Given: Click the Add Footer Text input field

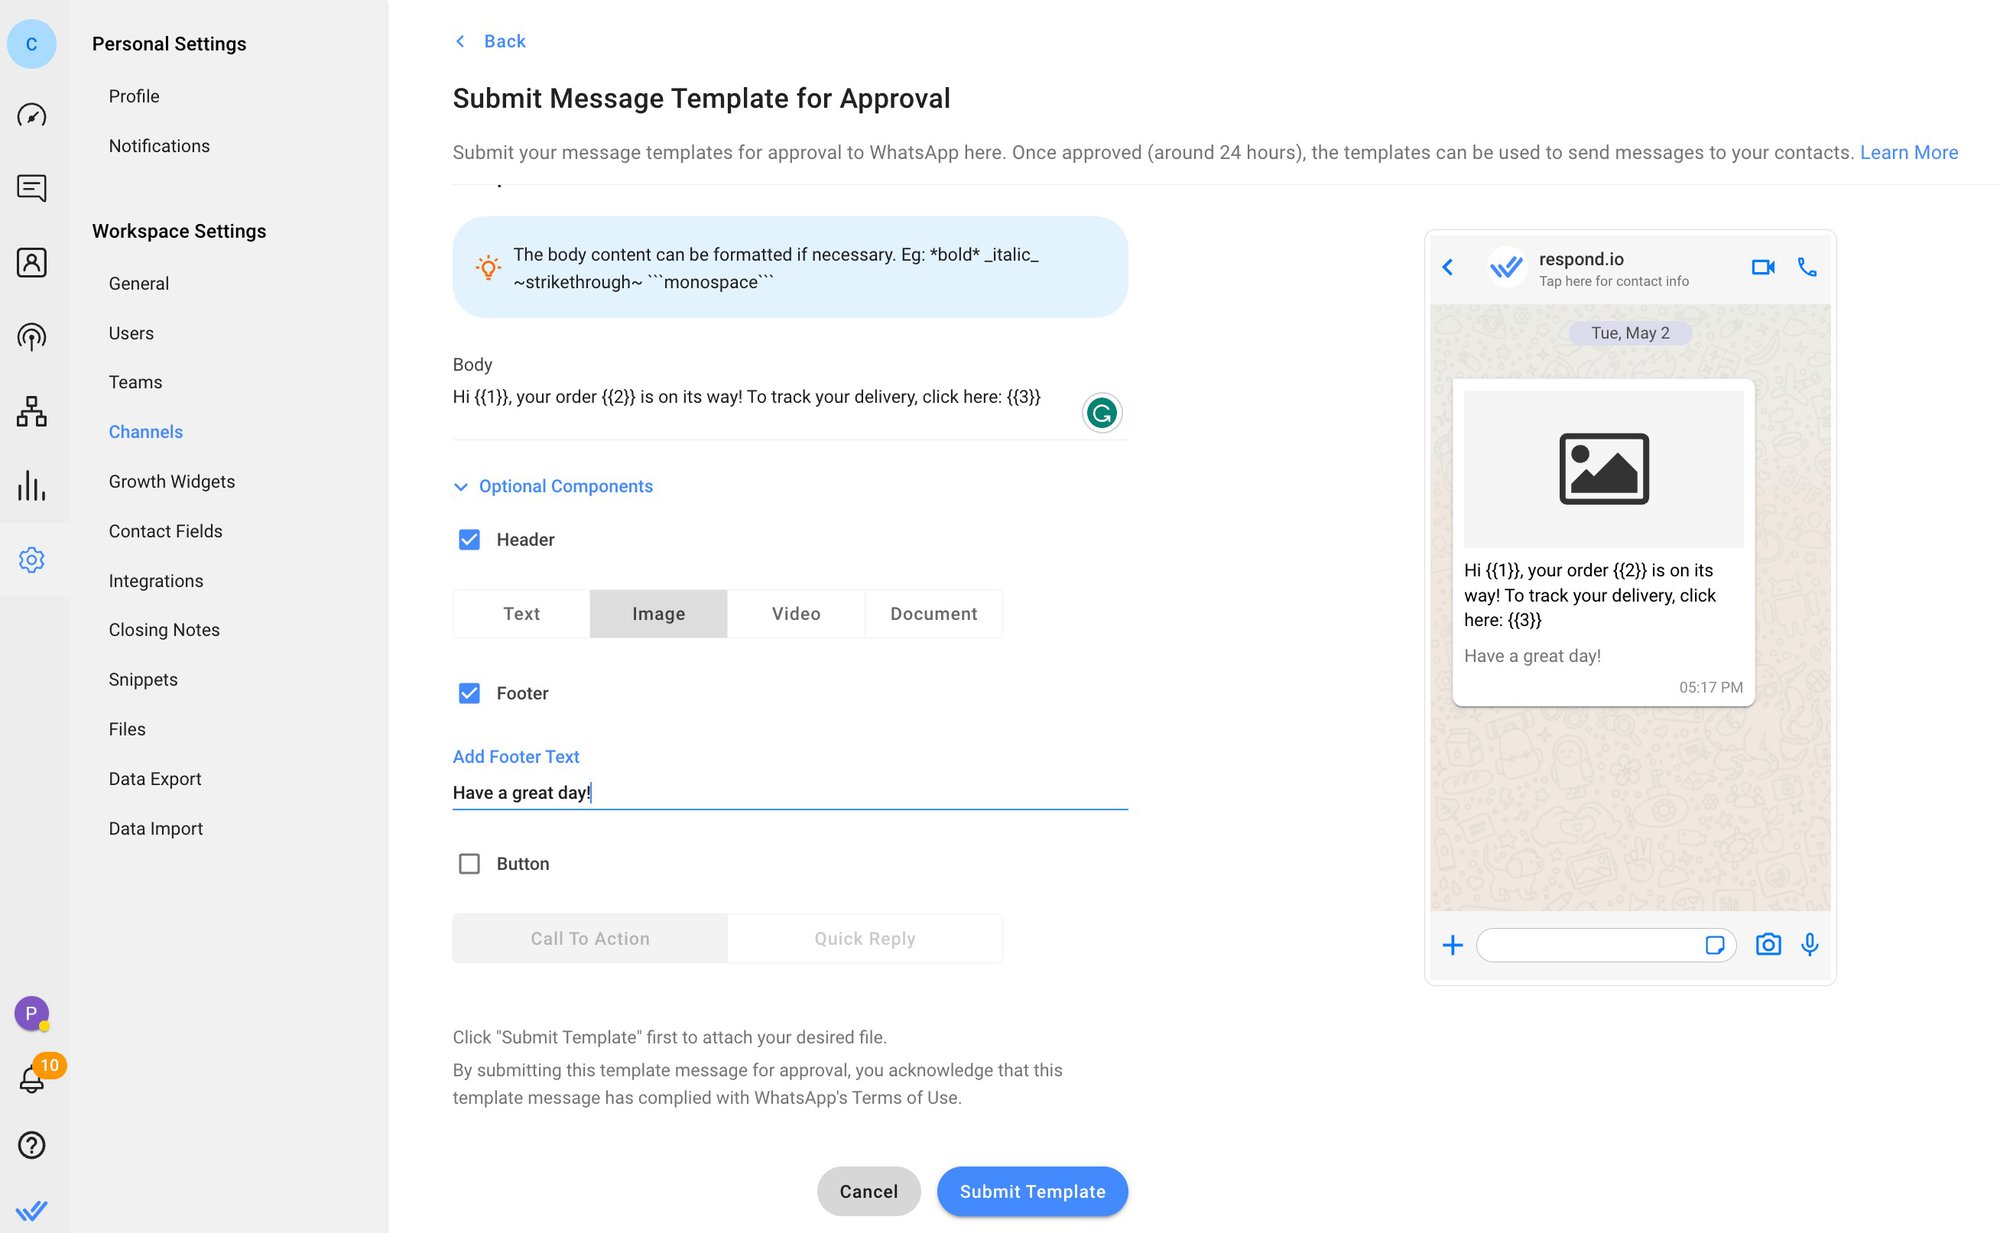Looking at the screenshot, I should (790, 790).
